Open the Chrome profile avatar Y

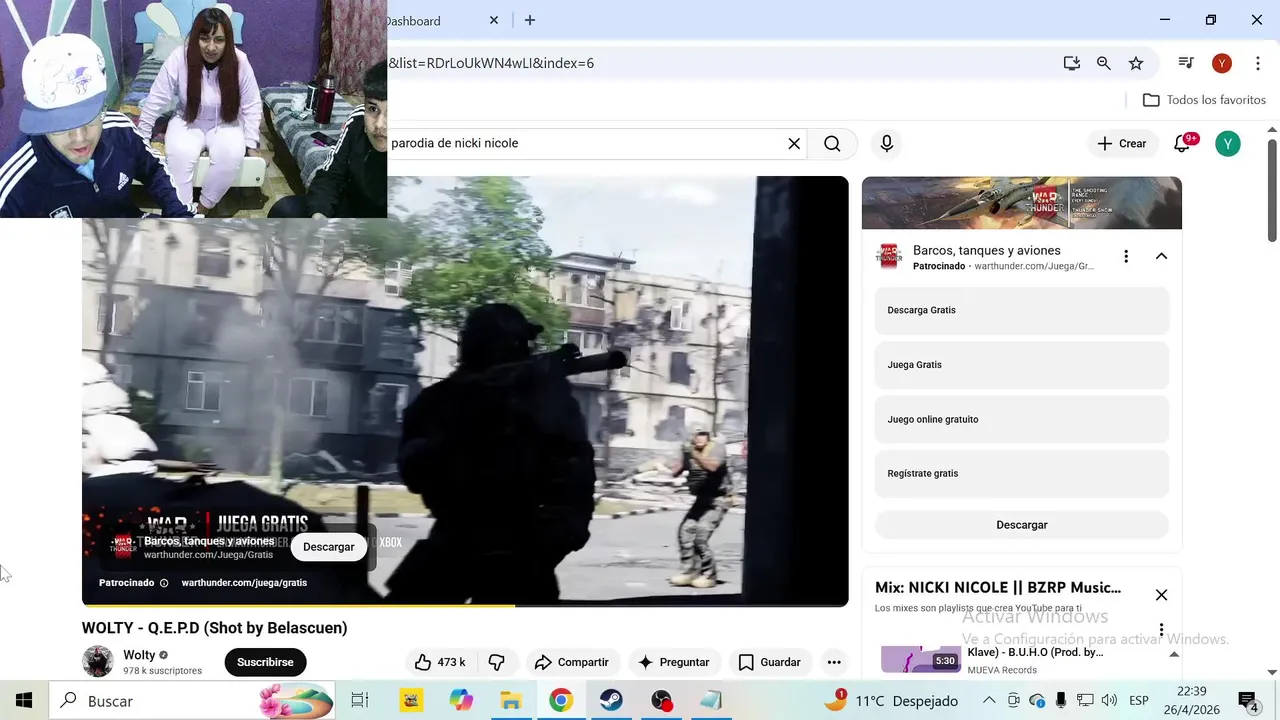click(1221, 63)
